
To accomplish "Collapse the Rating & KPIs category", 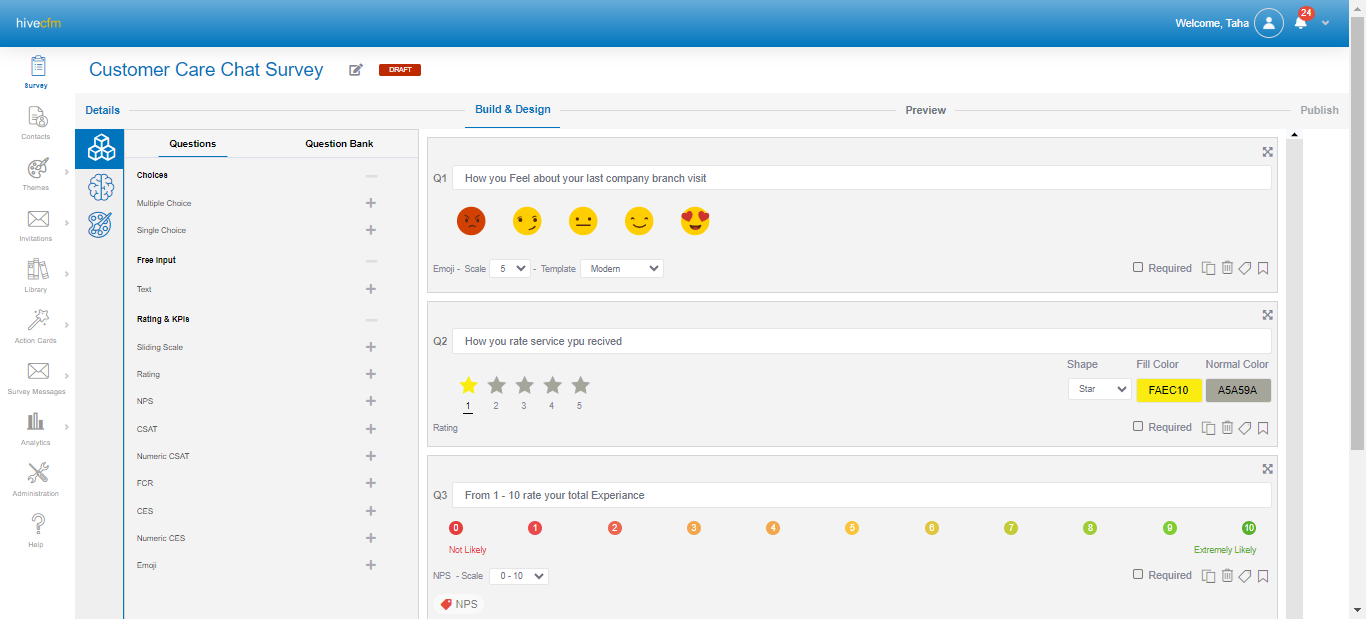I will pos(371,320).
